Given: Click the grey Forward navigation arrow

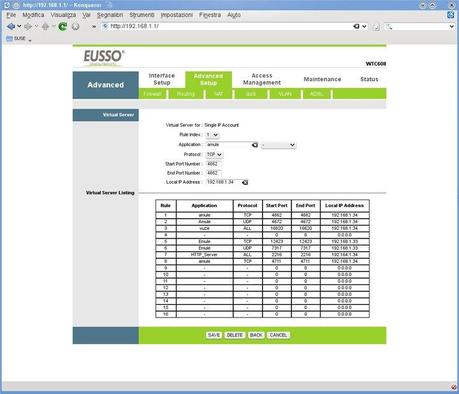Looking at the screenshot, I should [28, 26].
